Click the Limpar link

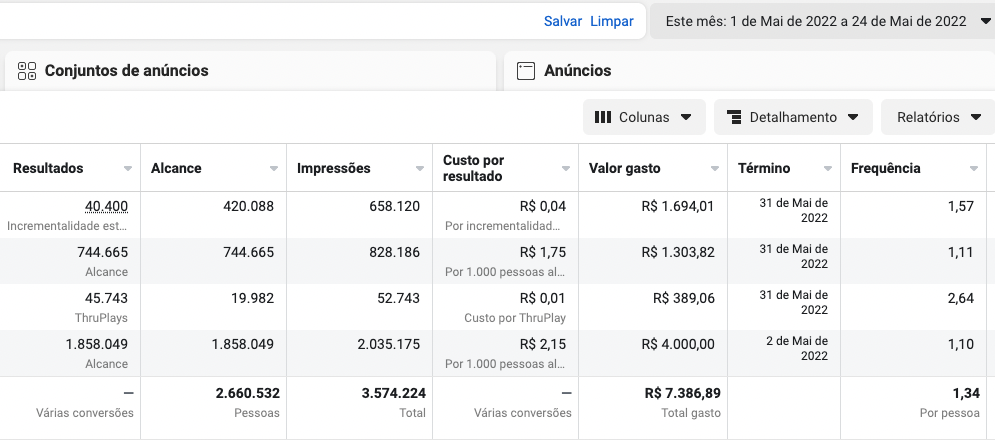(x=612, y=22)
